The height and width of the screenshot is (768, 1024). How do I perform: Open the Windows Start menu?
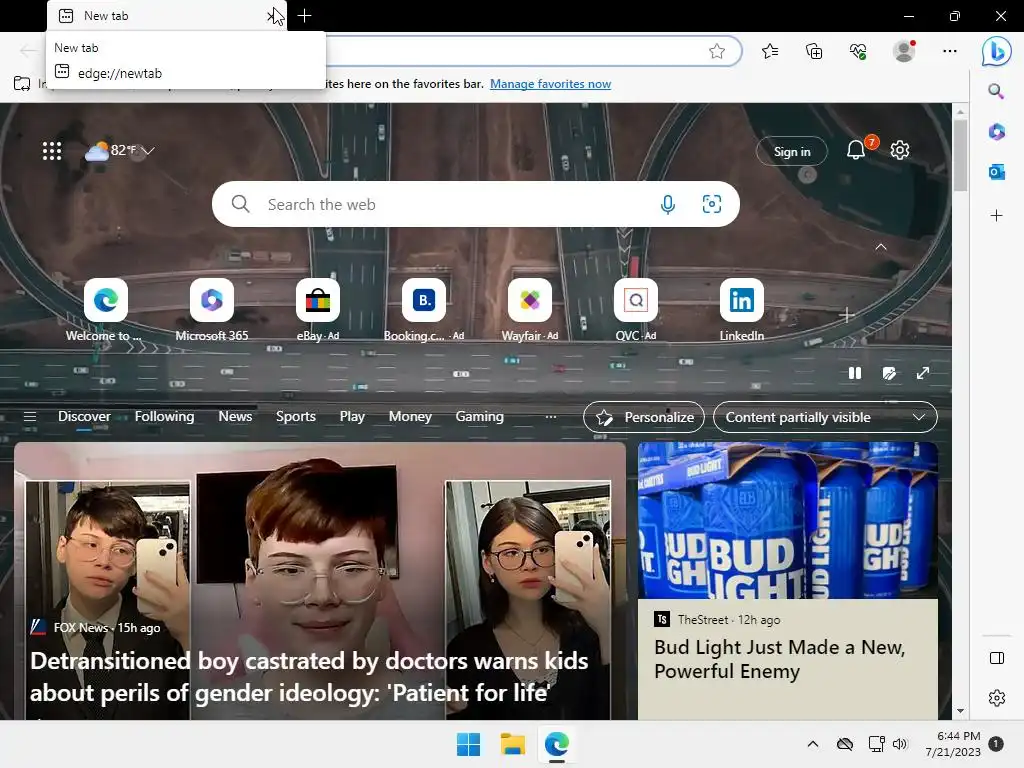tap(468, 744)
